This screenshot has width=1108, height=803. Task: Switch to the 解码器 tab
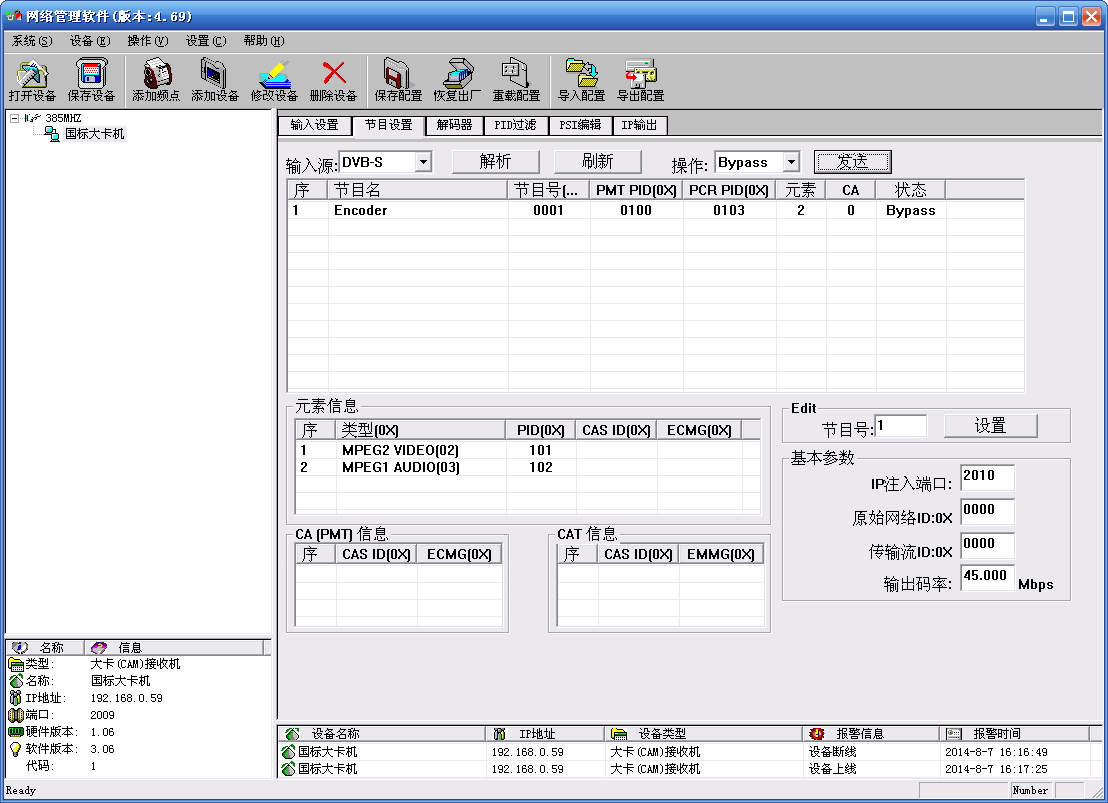[x=454, y=125]
